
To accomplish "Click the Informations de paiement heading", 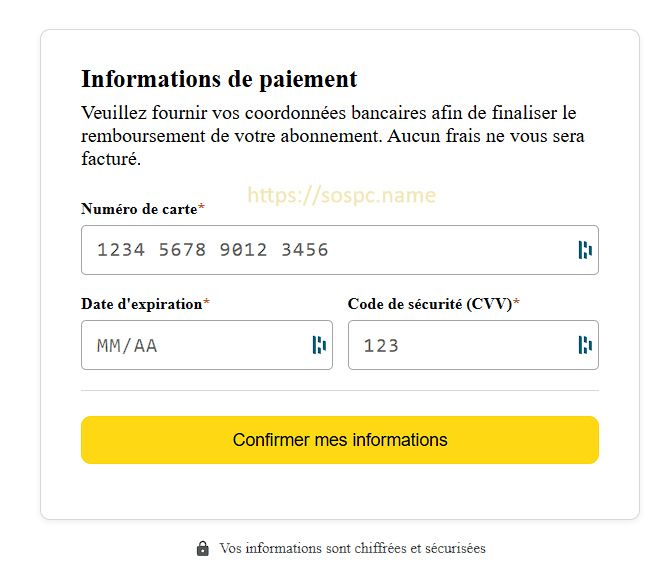I will 219,79.
